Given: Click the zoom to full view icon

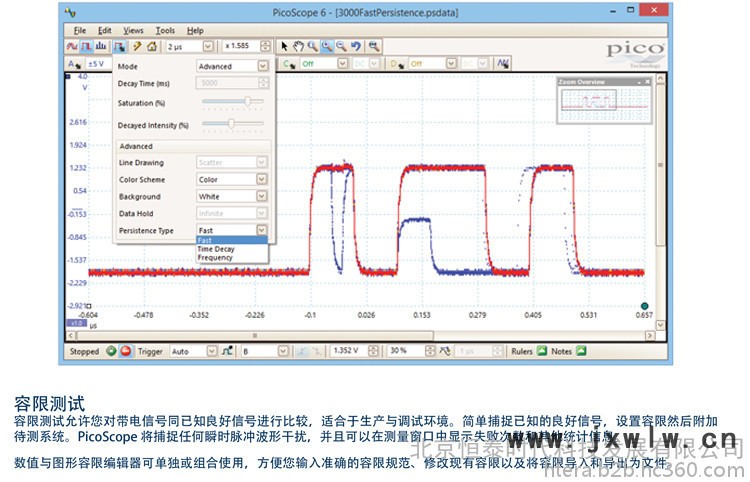Looking at the screenshot, I should 374,46.
